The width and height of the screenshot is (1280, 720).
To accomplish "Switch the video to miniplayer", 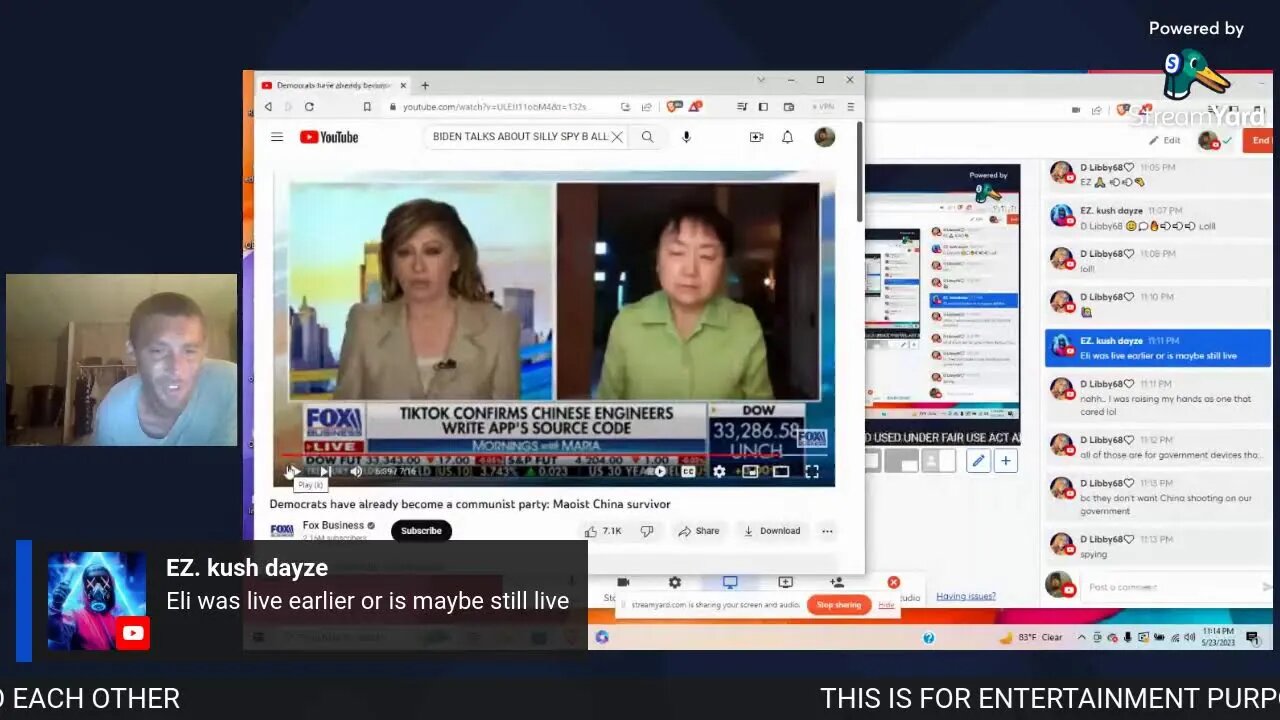I will coord(750,472).
